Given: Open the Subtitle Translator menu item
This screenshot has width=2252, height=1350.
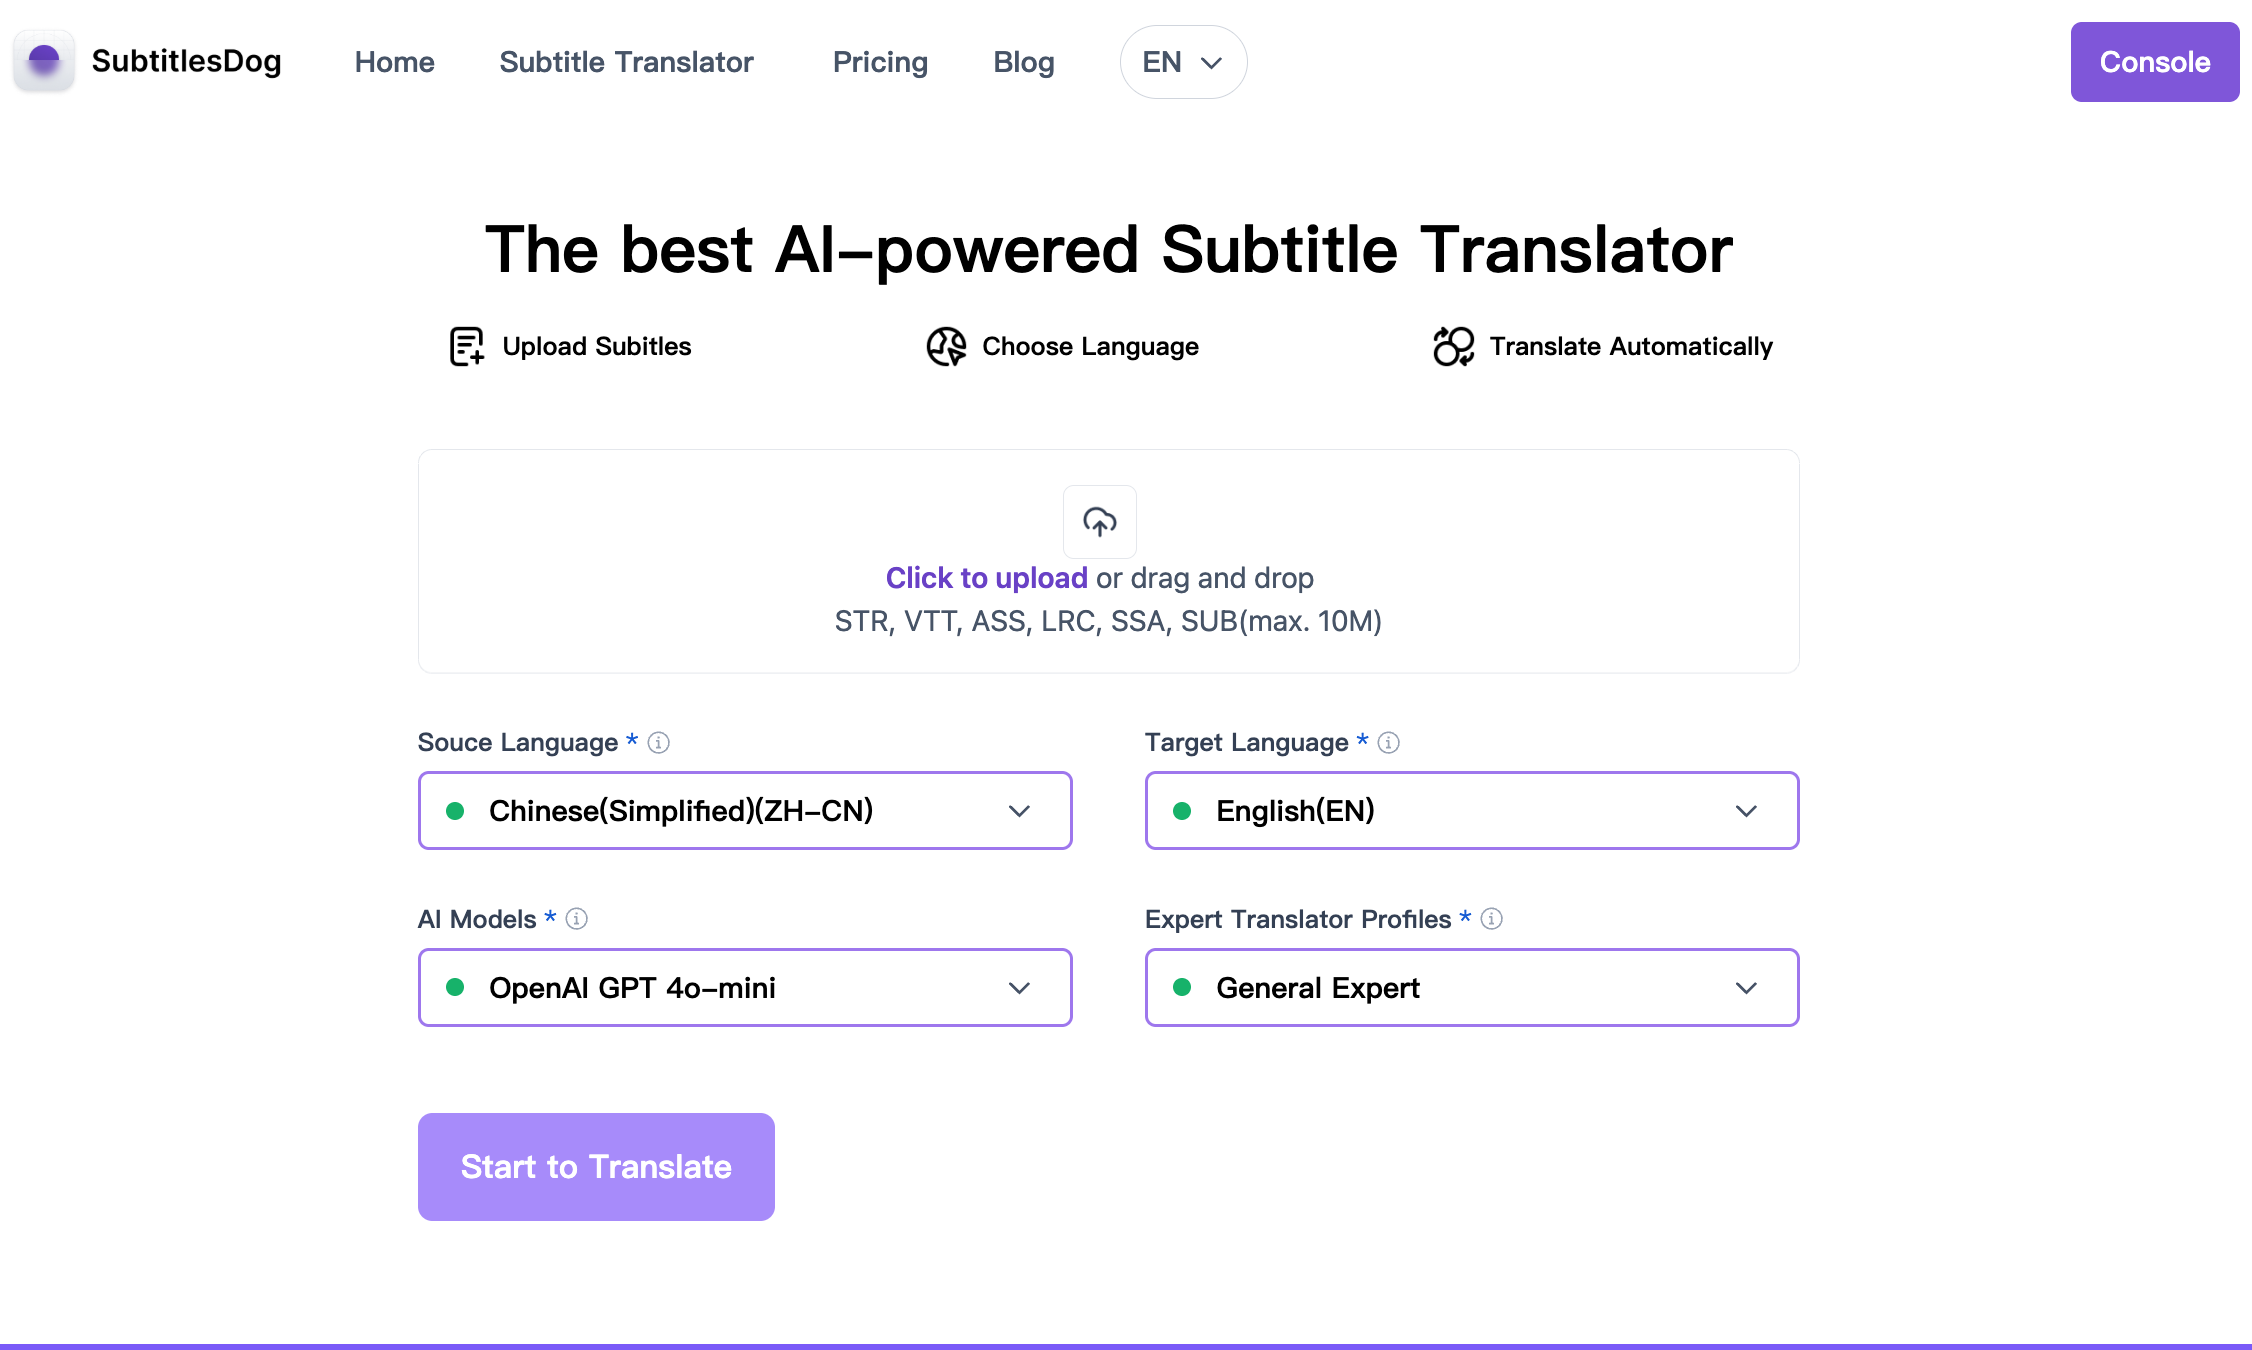Looking at the screenshot, I should (626, 62).
